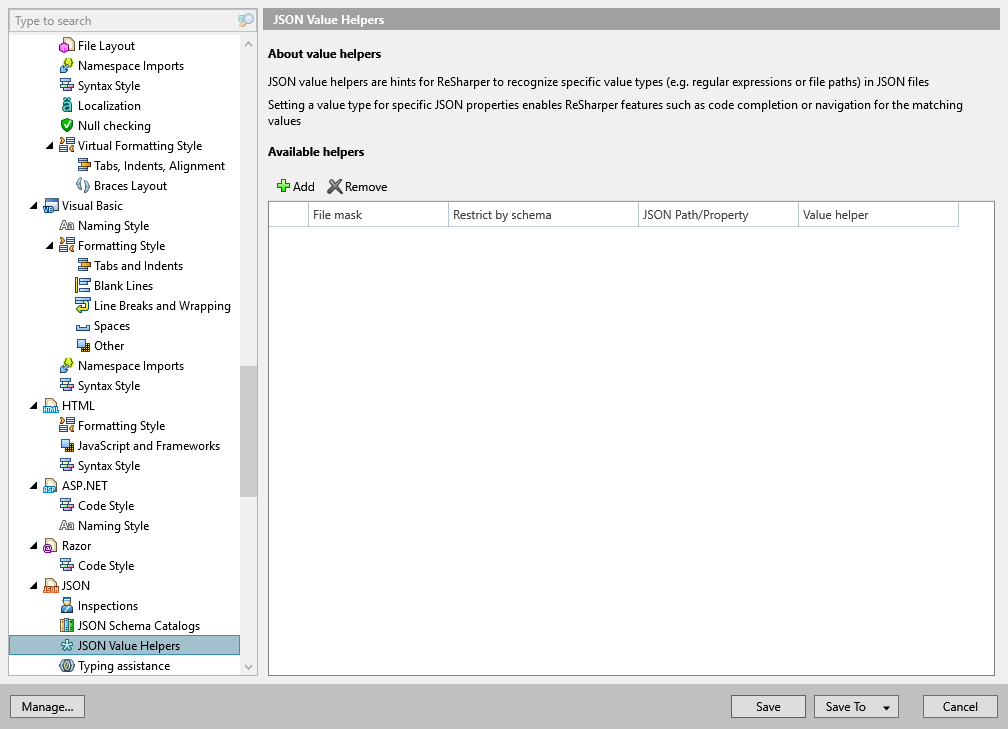Collapse the HTML tree node
The image size is (1008, 729).
pos(35,406)
